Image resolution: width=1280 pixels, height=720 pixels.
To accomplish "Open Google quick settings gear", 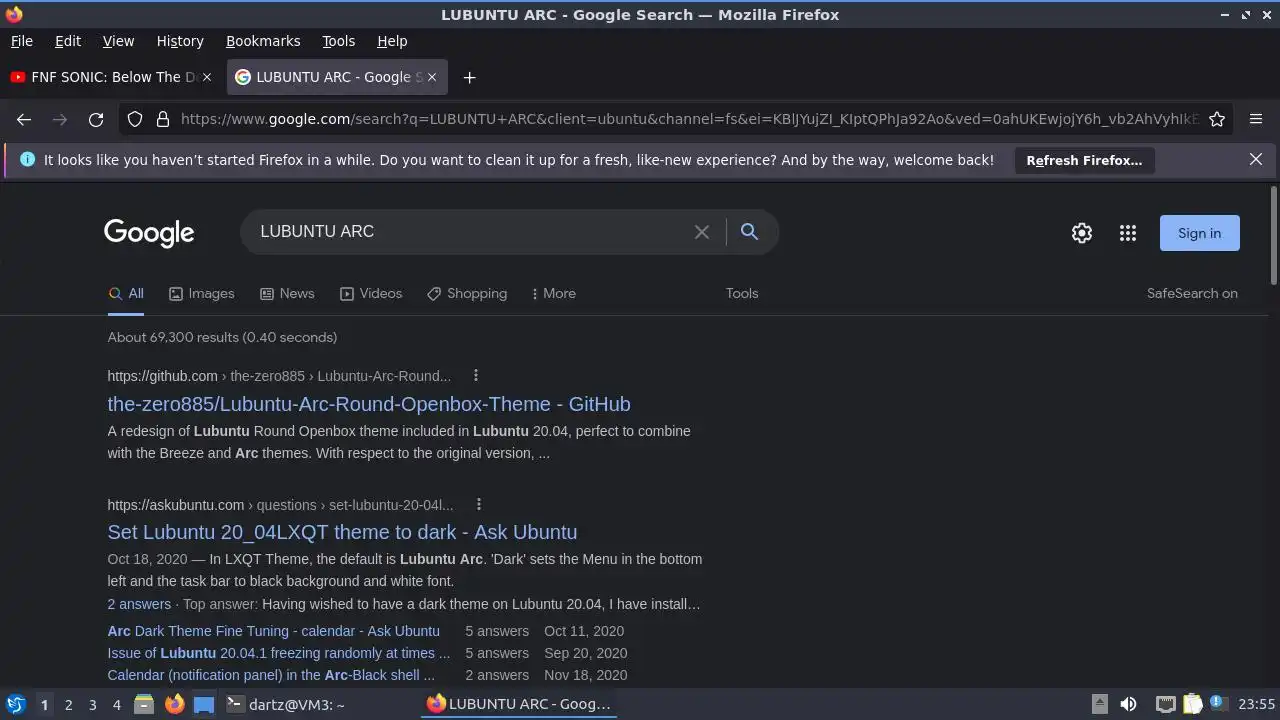I will pyautogui.click(x=1082, y=233).
